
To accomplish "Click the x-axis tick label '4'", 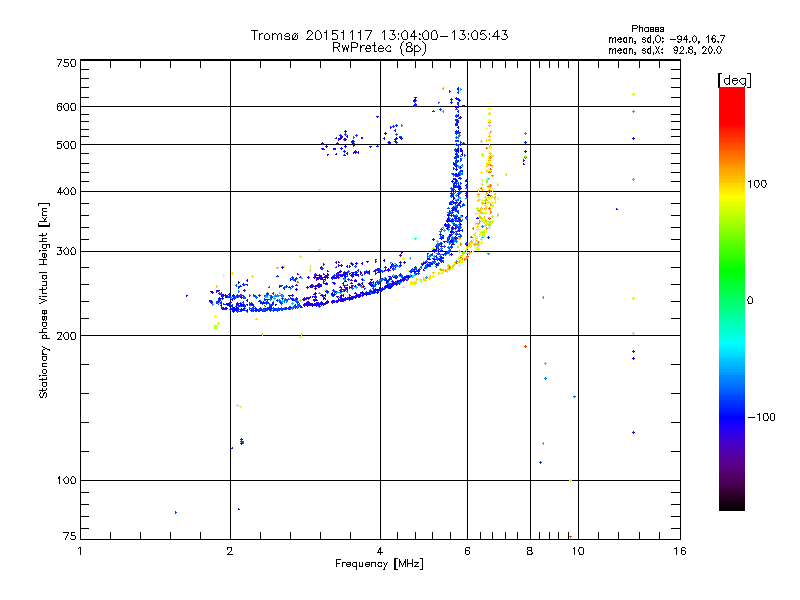I will (380, 551).
